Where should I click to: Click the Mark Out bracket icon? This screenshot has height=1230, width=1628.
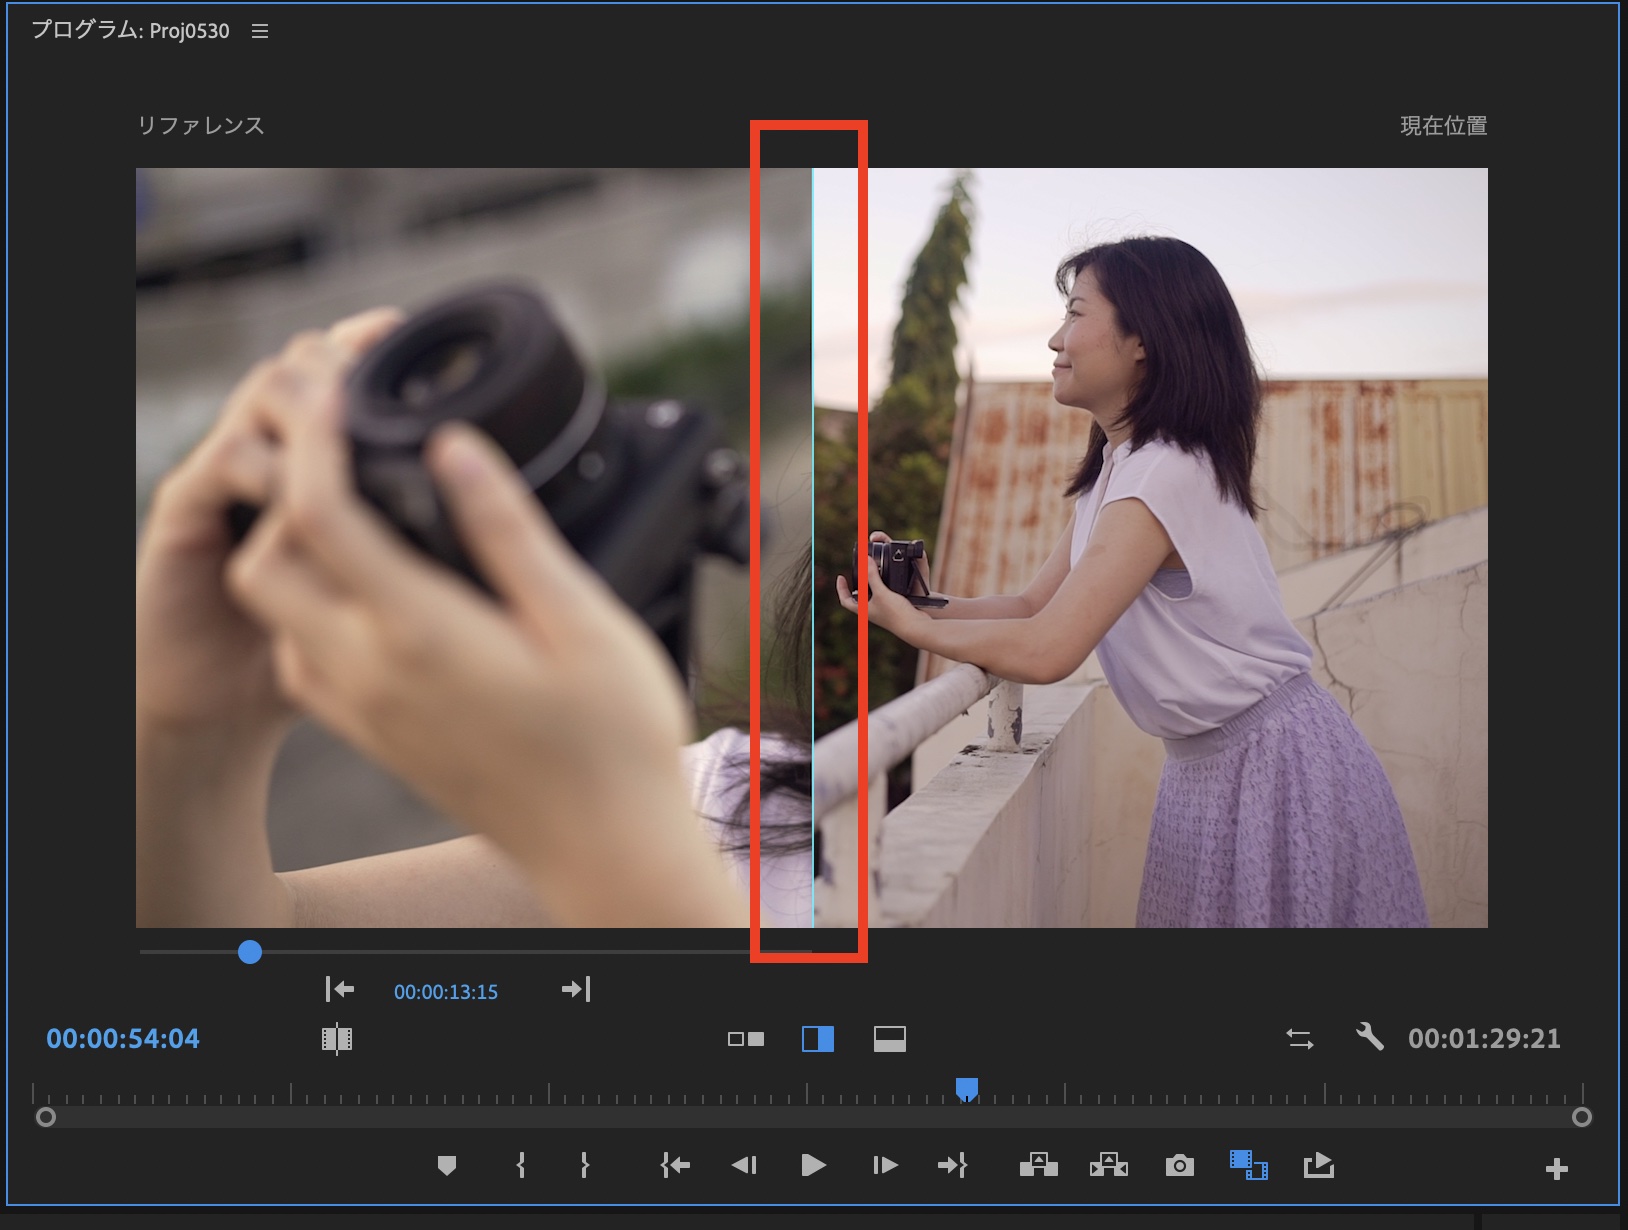click(x=585, y=1165)
